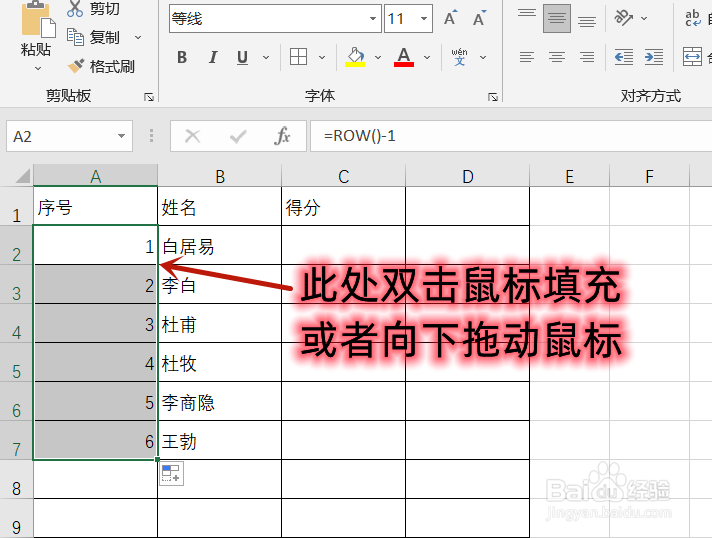Viewport: 712px width, 538px height.
Task: Decrease font size with smaller A
Action: [x=479, y=18]
